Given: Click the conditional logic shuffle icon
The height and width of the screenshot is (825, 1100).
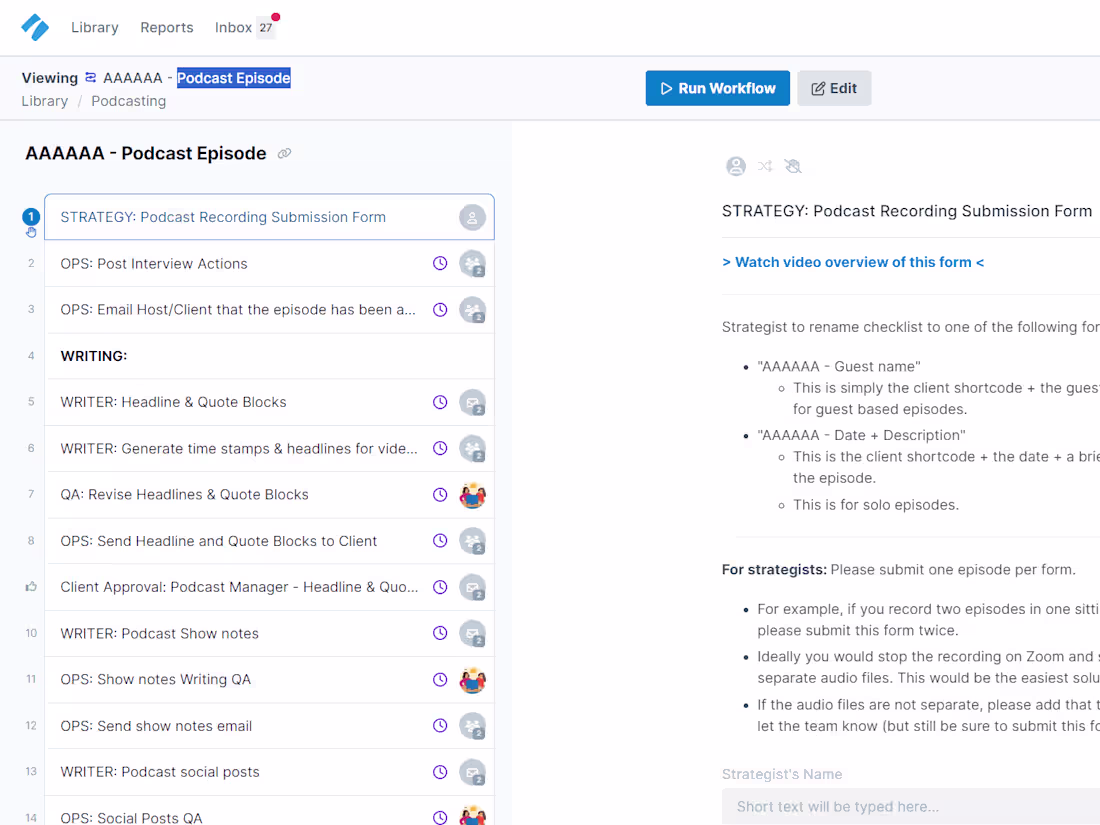Looking at the screenshot, I should pyautogui.click(x=765, y=166).
